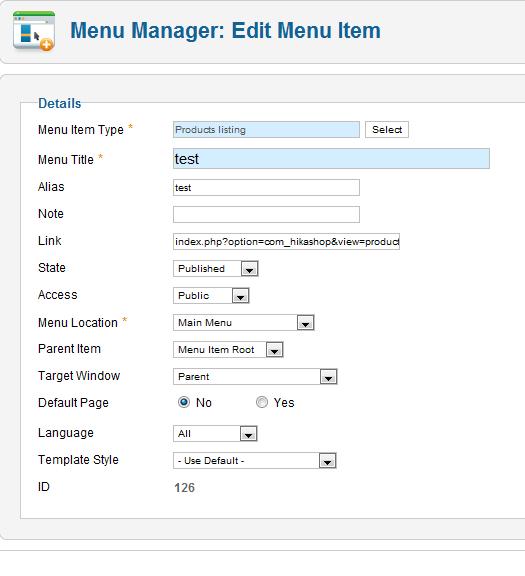The width and height of the screenshot is (525, 576).
Task: Click into the Menu Title field
Action: point(331,159)
